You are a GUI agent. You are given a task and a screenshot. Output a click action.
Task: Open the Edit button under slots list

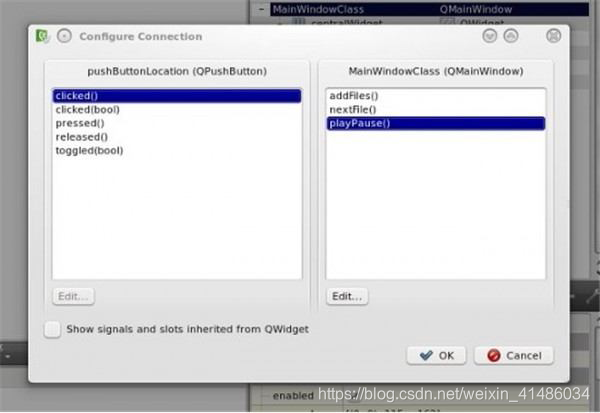click(x=347, y=296)
